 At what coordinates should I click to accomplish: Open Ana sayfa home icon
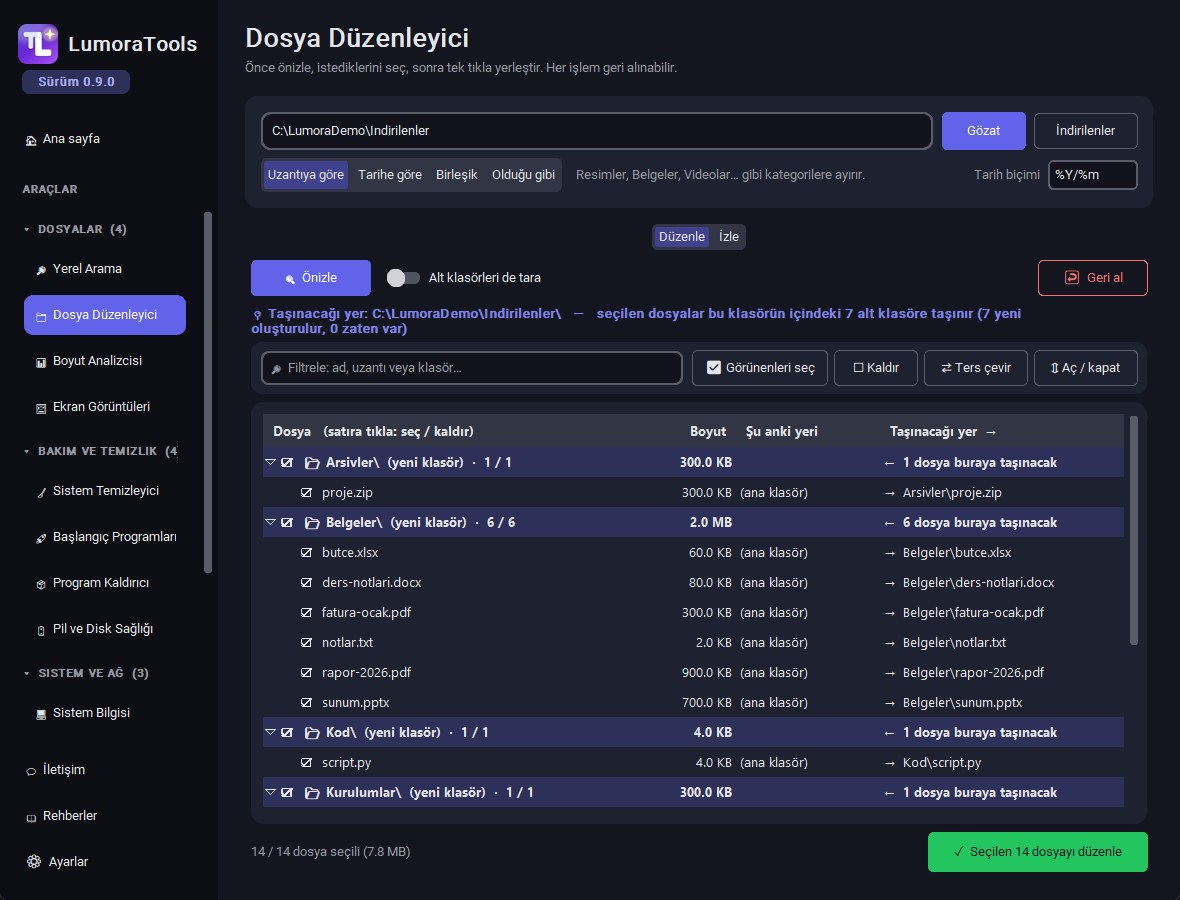(x=31, y=140)
